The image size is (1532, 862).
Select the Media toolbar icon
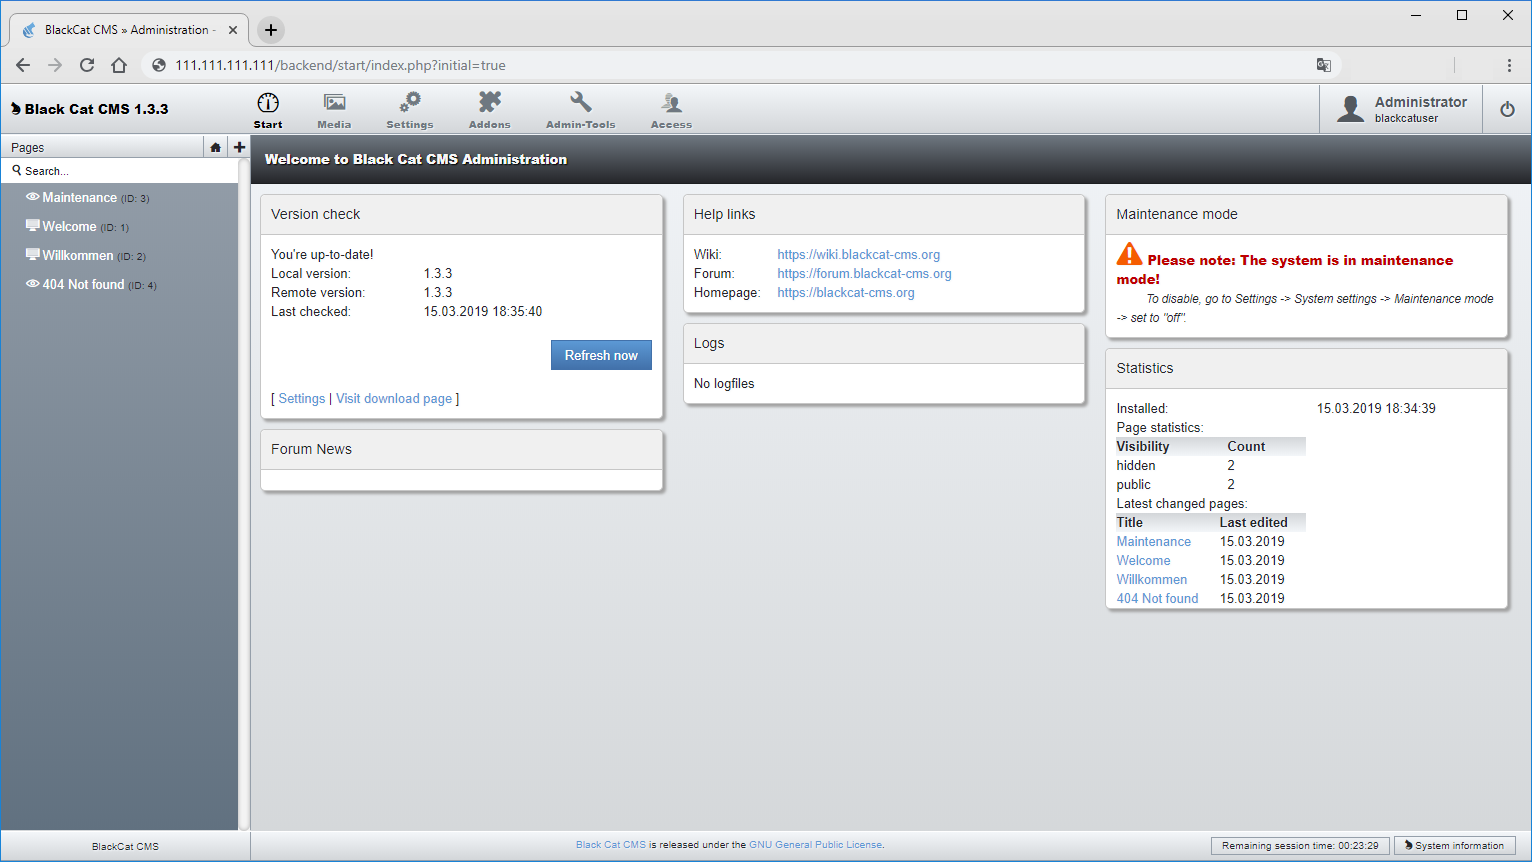pos(334,108)
